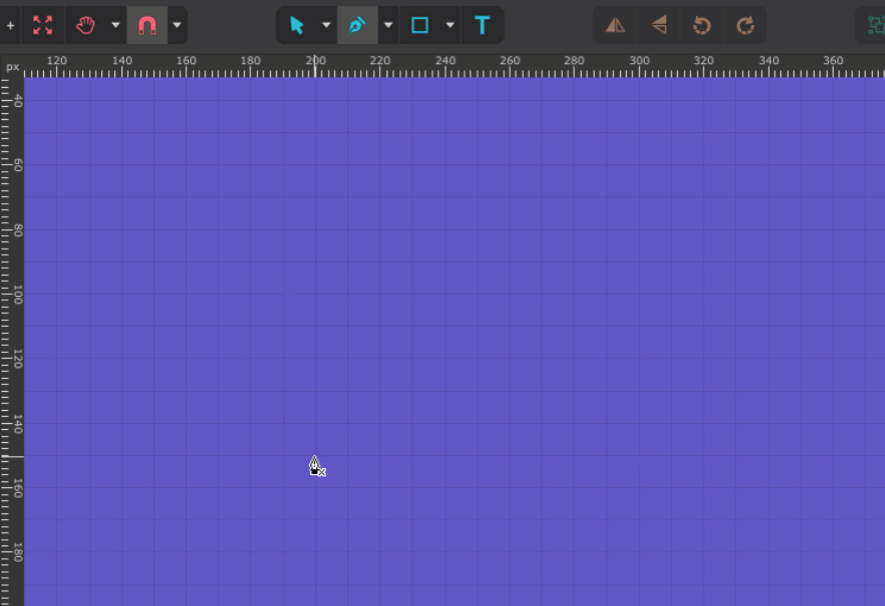Select the Text tool

coord(482,25)
